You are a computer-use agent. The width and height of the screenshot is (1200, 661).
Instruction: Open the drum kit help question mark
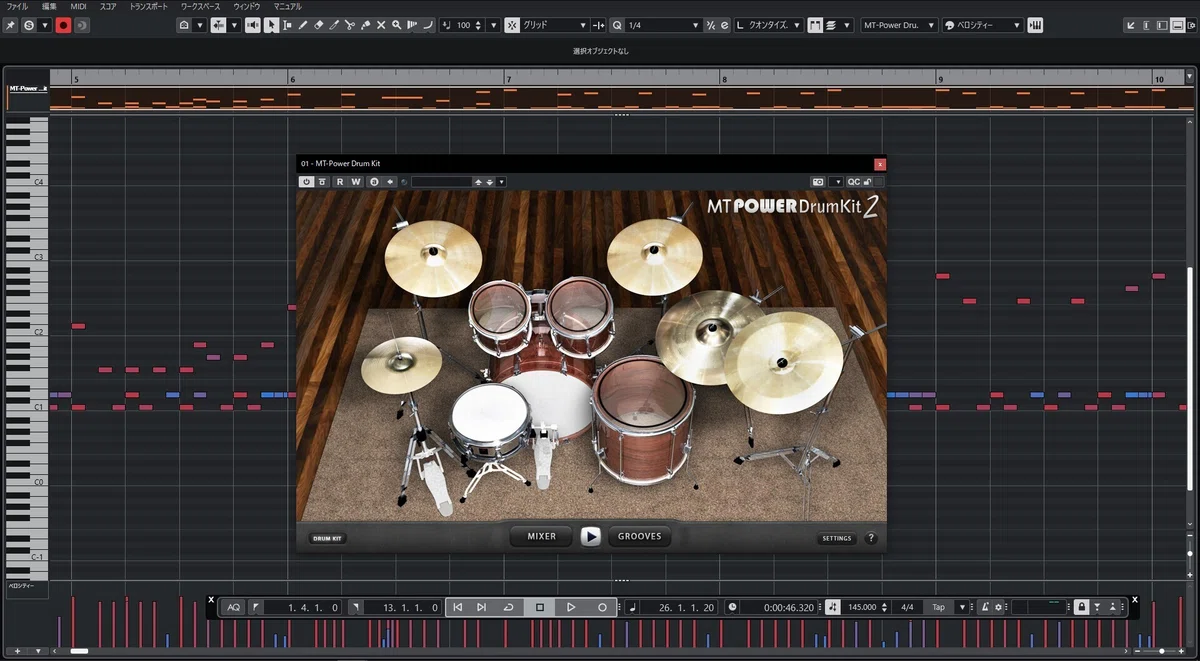click(x=870, y=538)
